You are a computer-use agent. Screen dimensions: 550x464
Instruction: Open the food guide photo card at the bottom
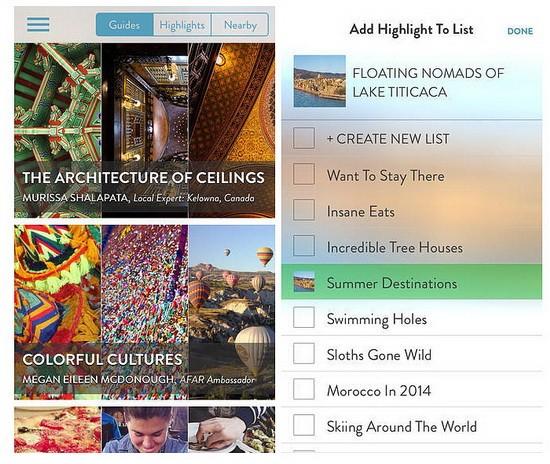point(145,430)
